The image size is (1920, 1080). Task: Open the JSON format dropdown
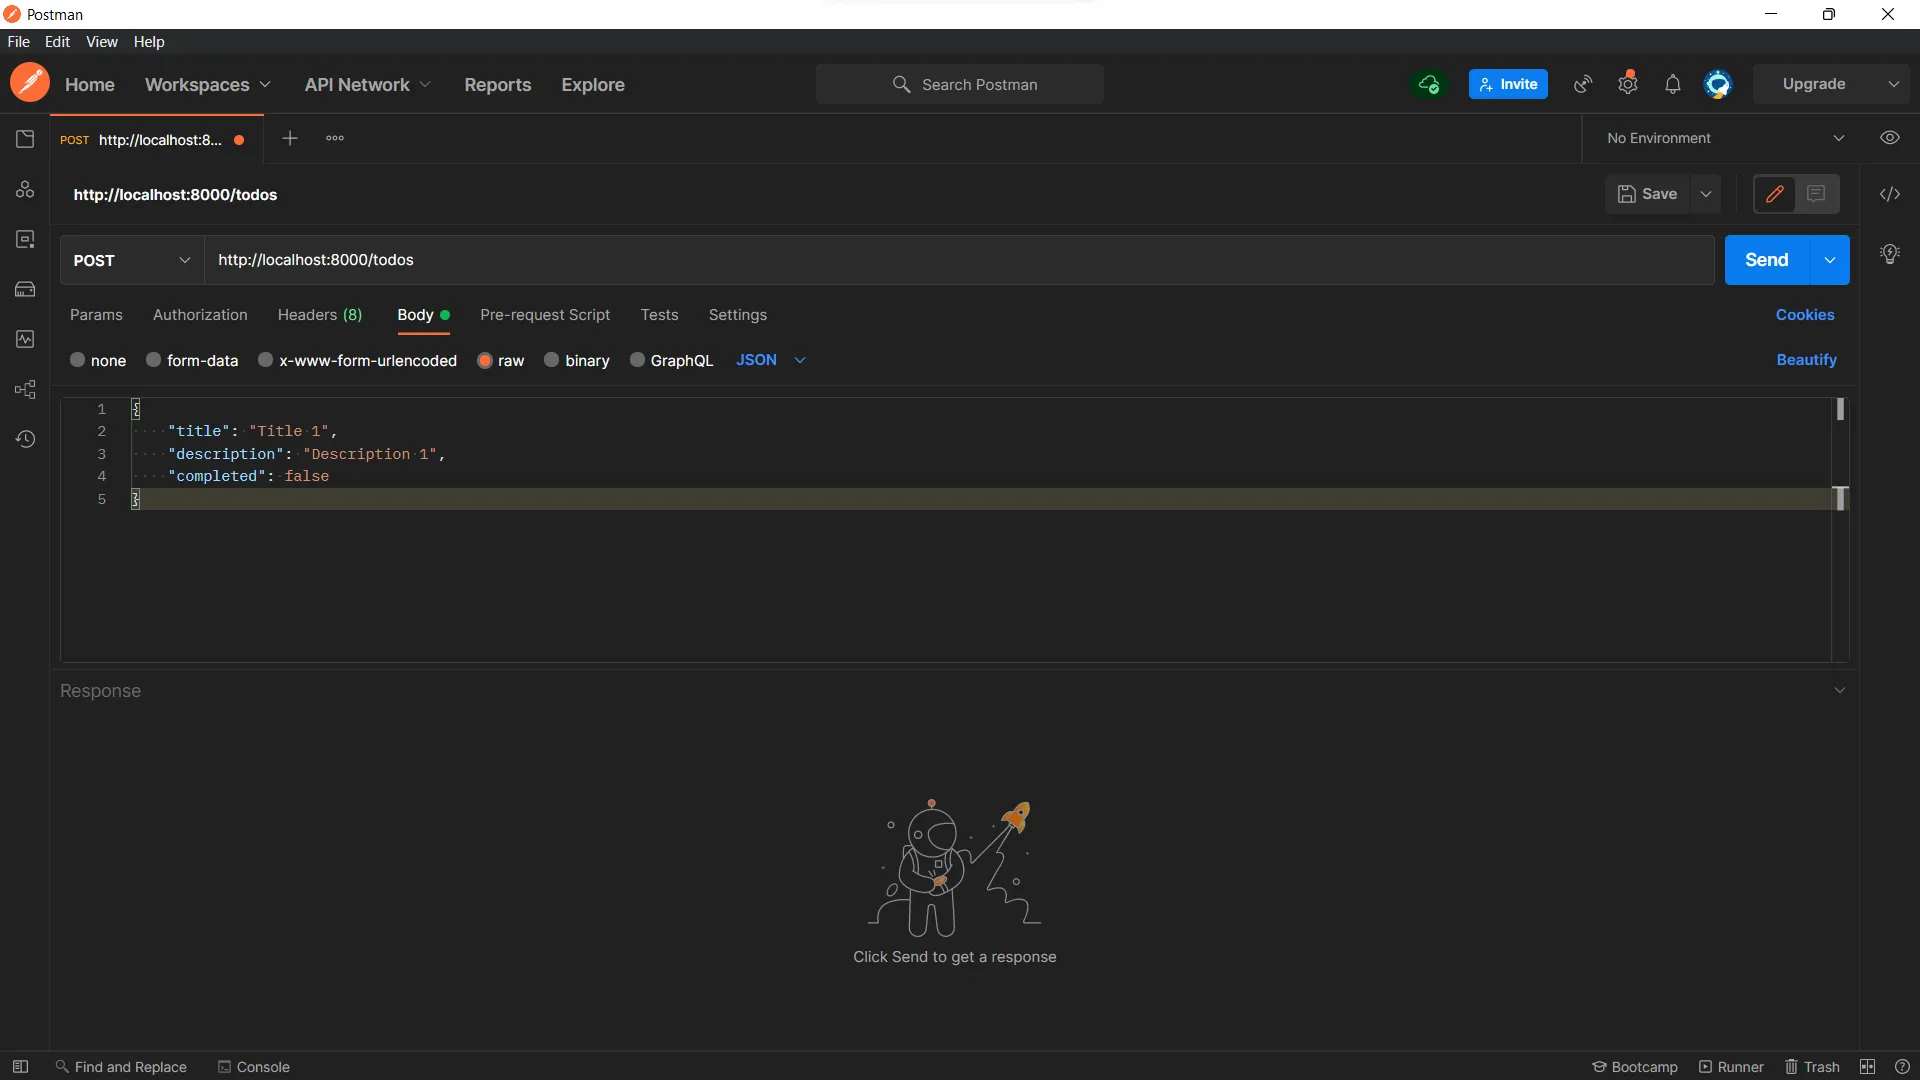770,360
